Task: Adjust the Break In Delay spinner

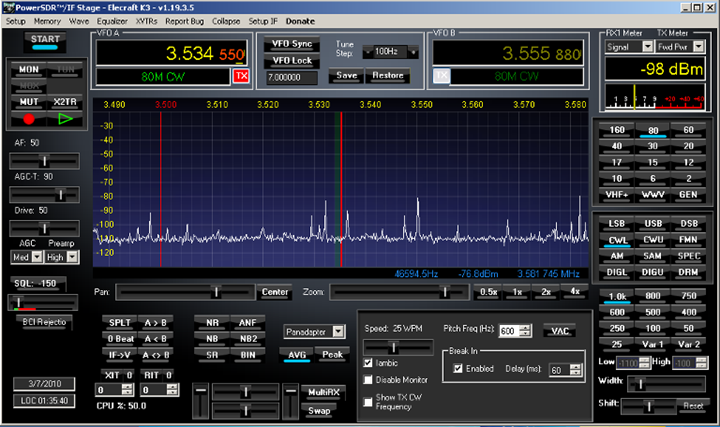Action: click(x=576, y=370)
